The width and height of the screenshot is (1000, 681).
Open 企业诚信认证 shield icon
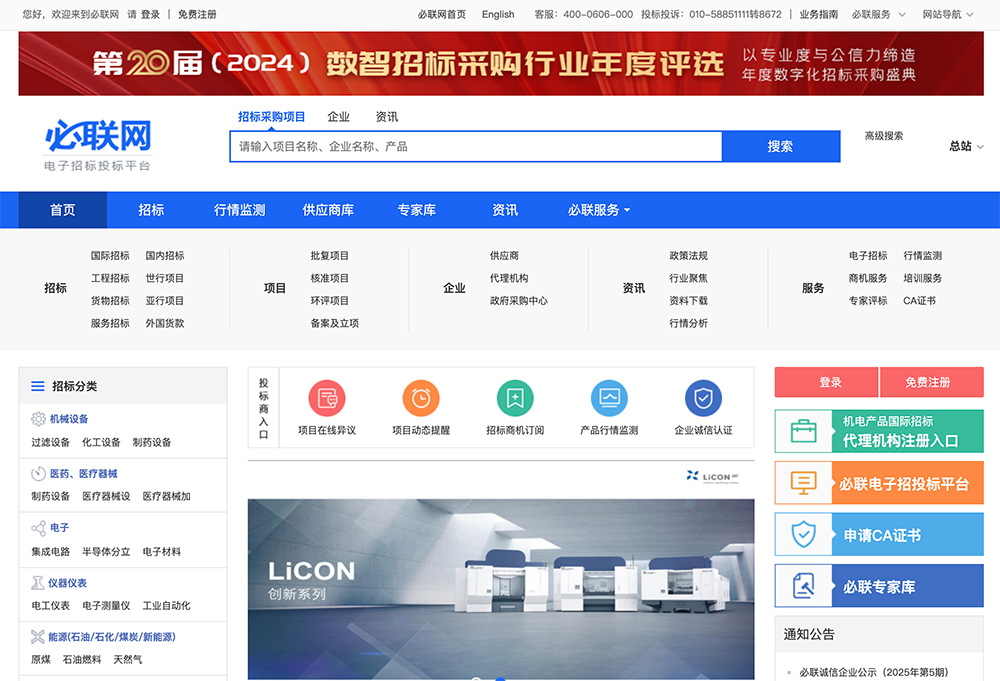point(703,398)
